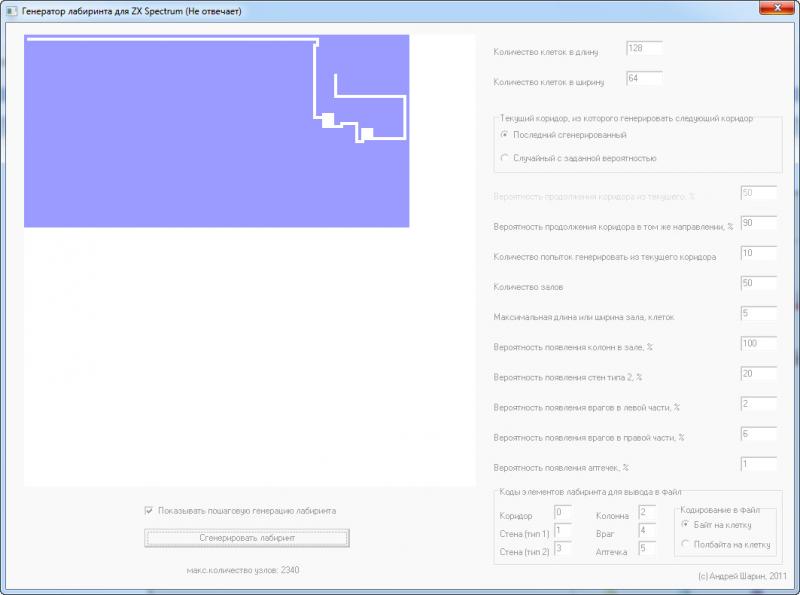Click the 'Максимальная длина или ширина зала' field

pos(757,314)
